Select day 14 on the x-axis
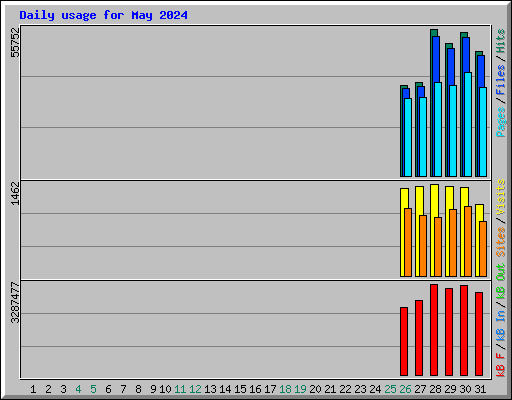 click(225, 389)
